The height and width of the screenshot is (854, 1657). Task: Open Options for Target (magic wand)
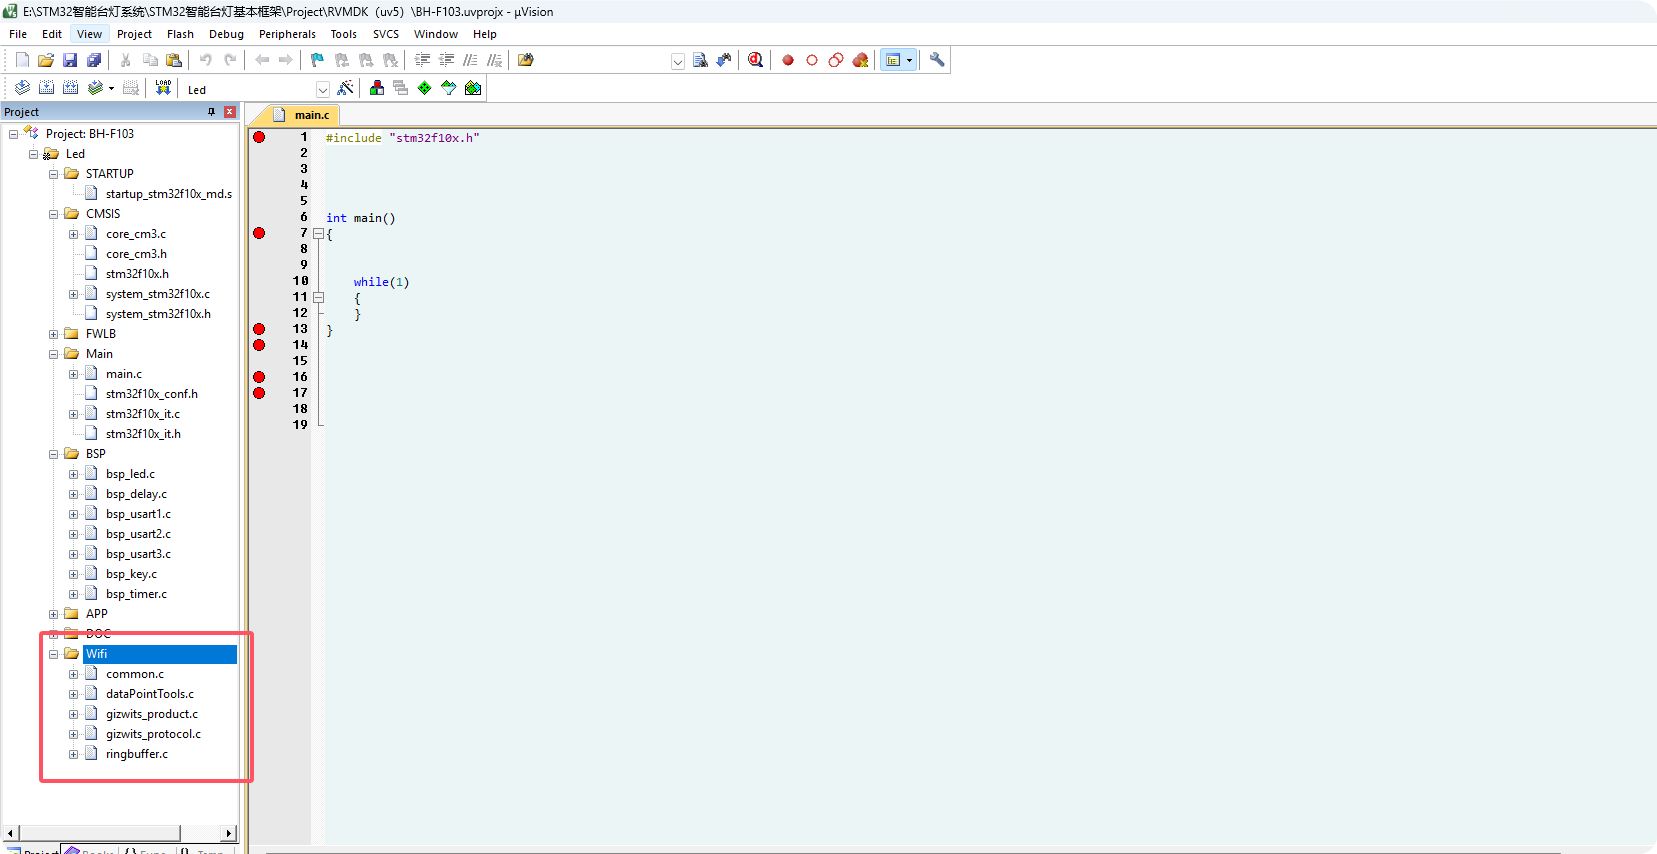coord(345,88)
